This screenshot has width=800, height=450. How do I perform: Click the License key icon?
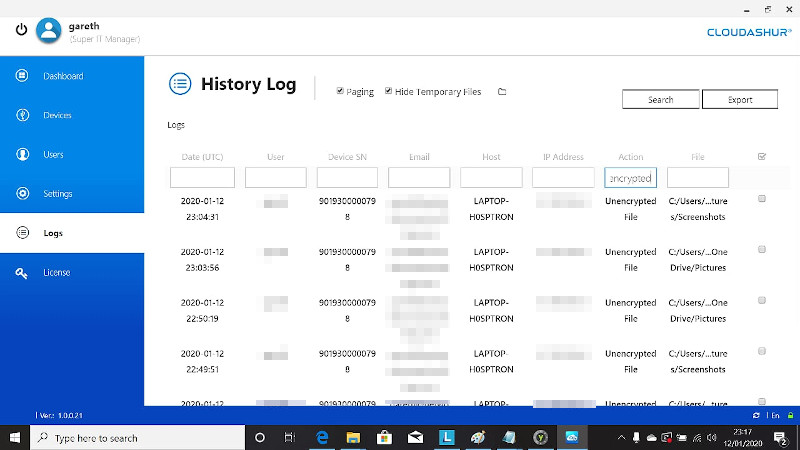point(21,273)
